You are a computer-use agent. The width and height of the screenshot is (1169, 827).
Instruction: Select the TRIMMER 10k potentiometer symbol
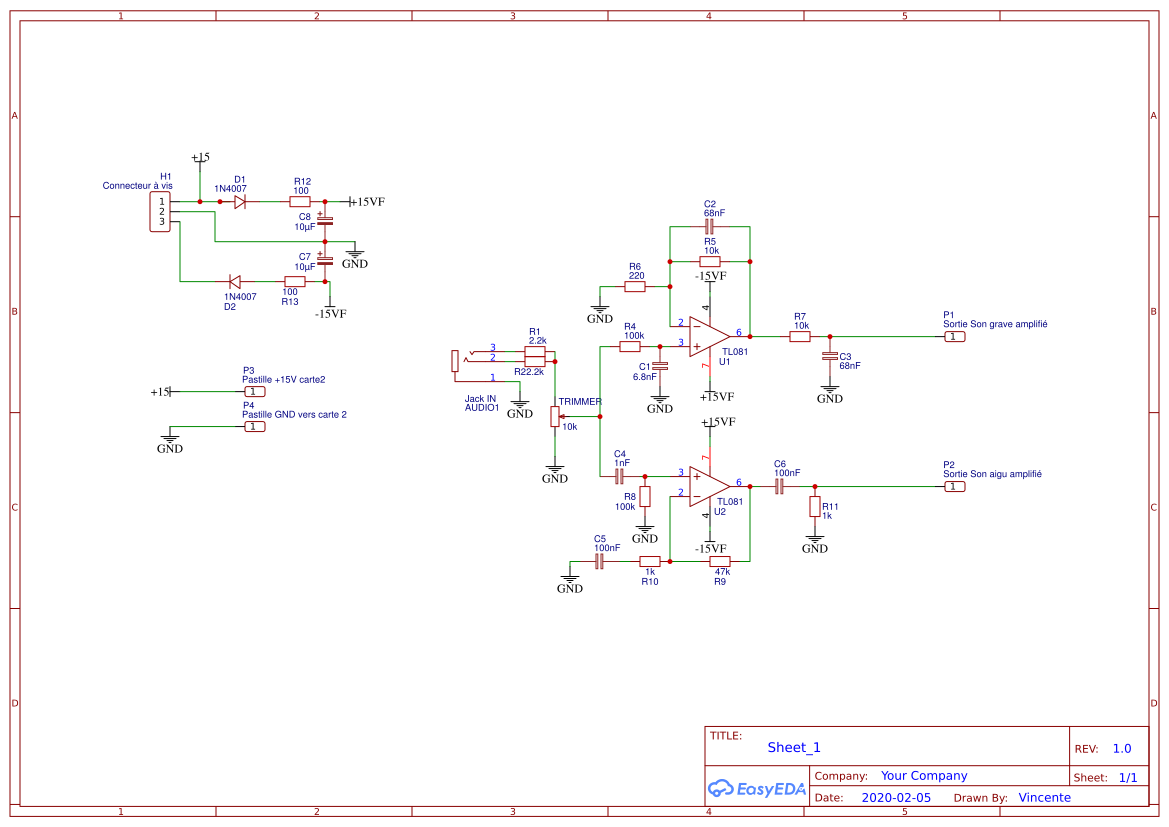pyautogui.click(x=555, y=416)
